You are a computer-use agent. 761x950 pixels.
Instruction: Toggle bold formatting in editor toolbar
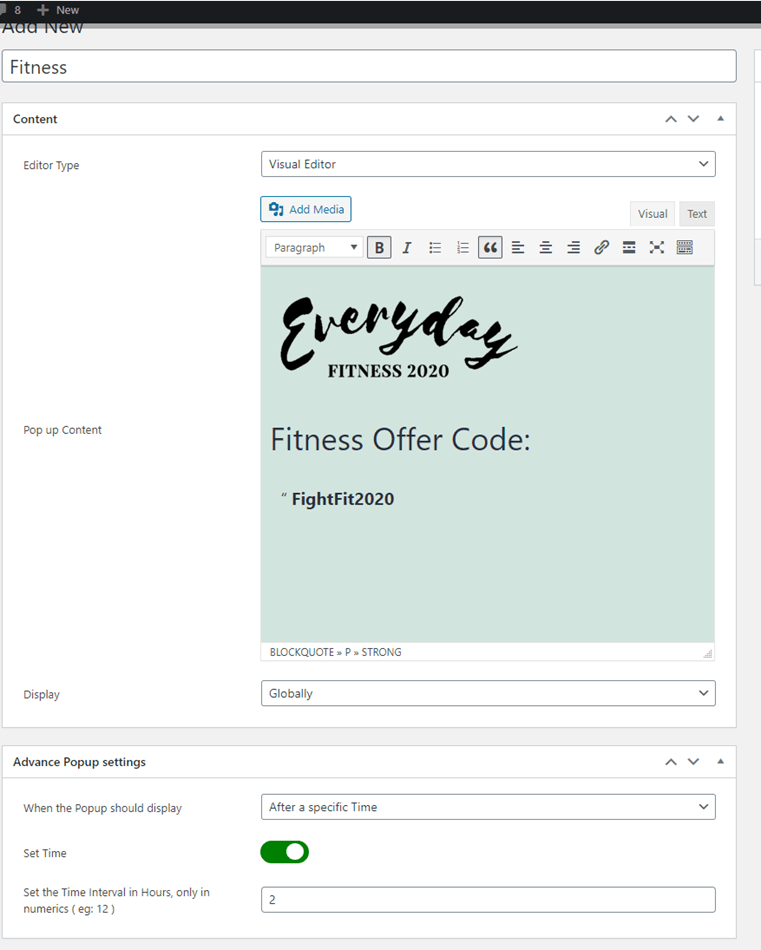click(379, 247)
